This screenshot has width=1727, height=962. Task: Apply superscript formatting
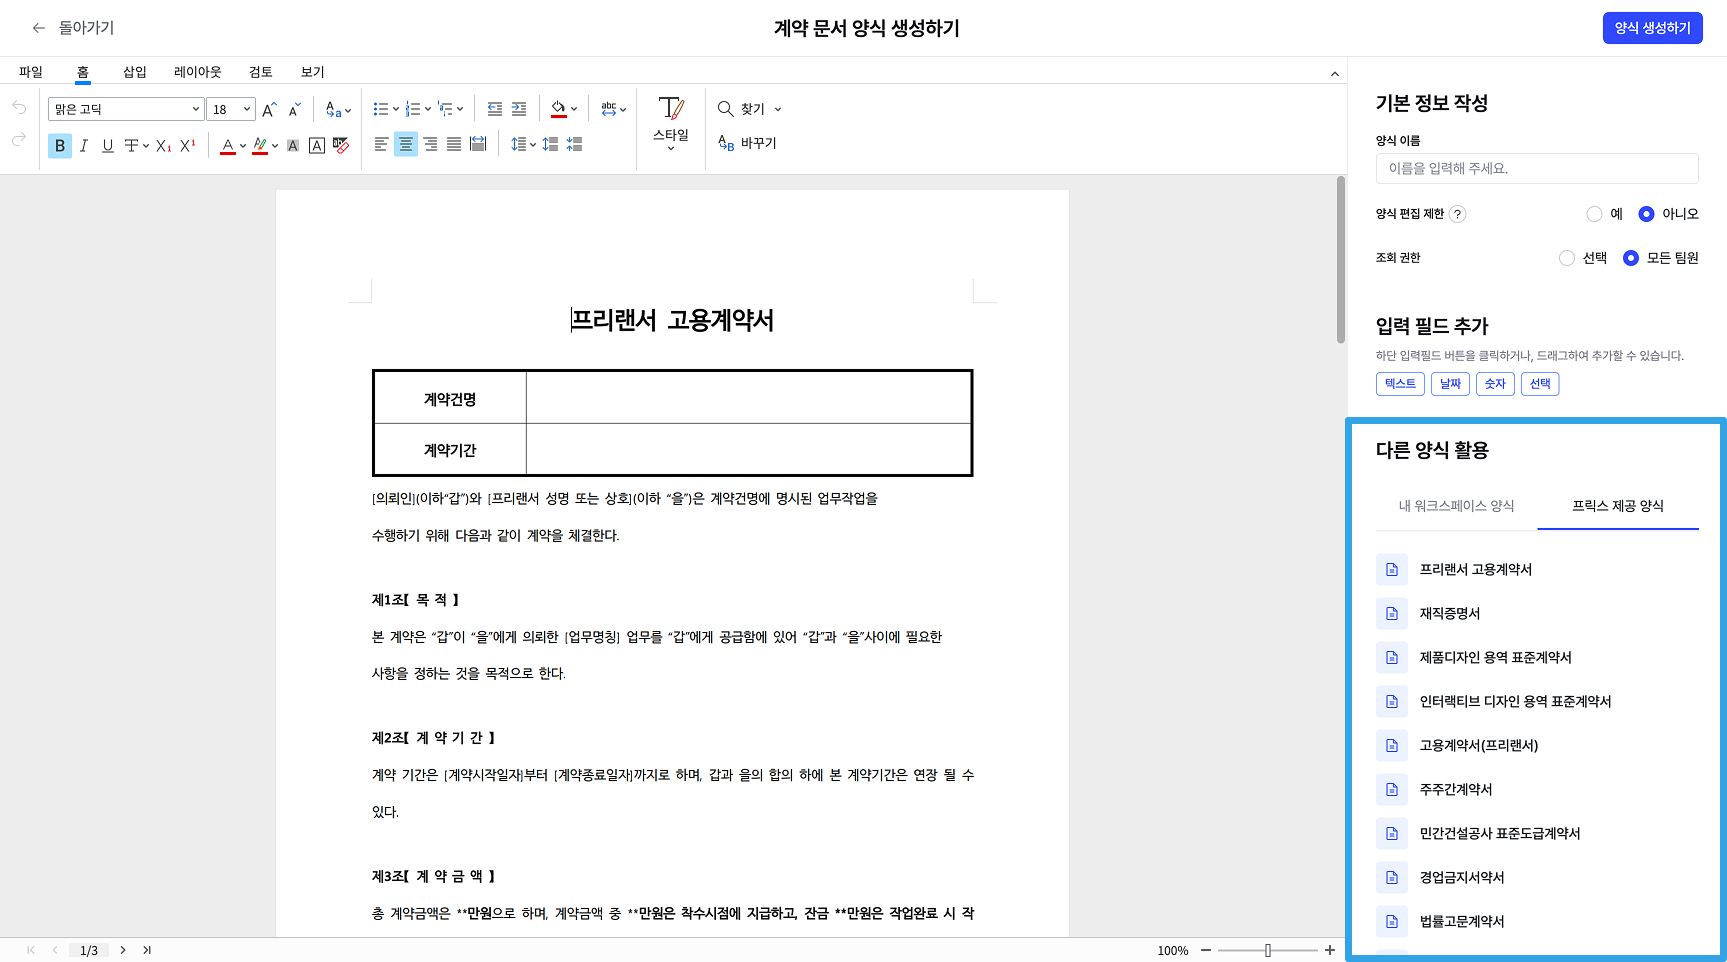(x=188, y=146)
